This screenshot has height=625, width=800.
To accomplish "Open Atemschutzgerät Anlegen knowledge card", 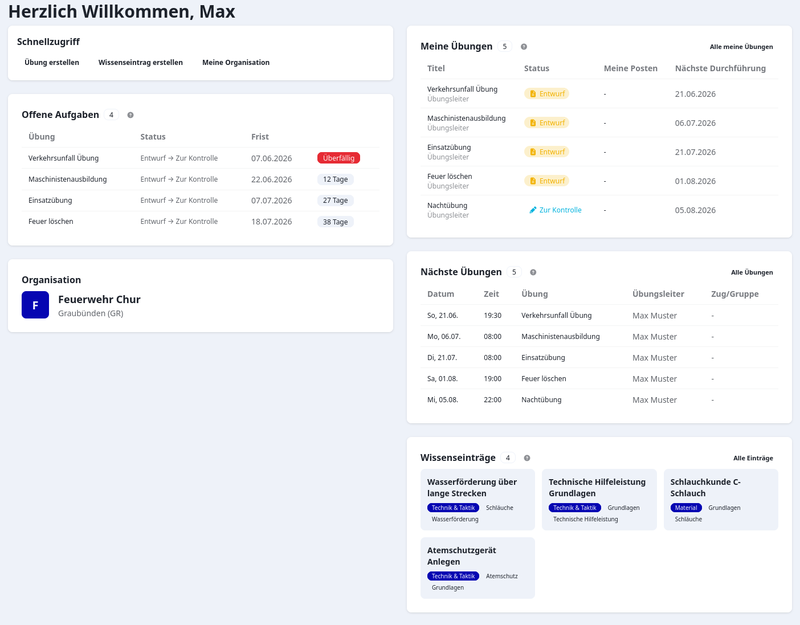I will [x=478, y=568].
